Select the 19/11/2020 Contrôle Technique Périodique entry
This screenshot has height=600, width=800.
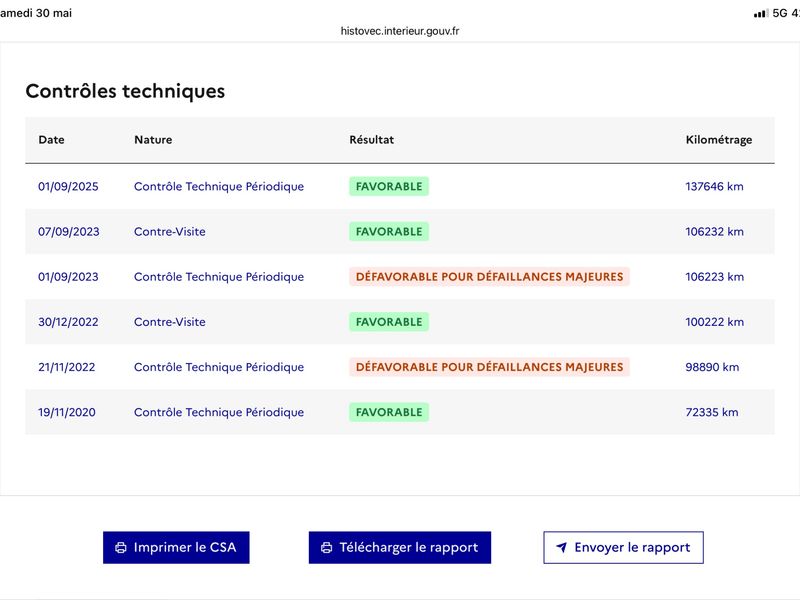click(399, 412)
